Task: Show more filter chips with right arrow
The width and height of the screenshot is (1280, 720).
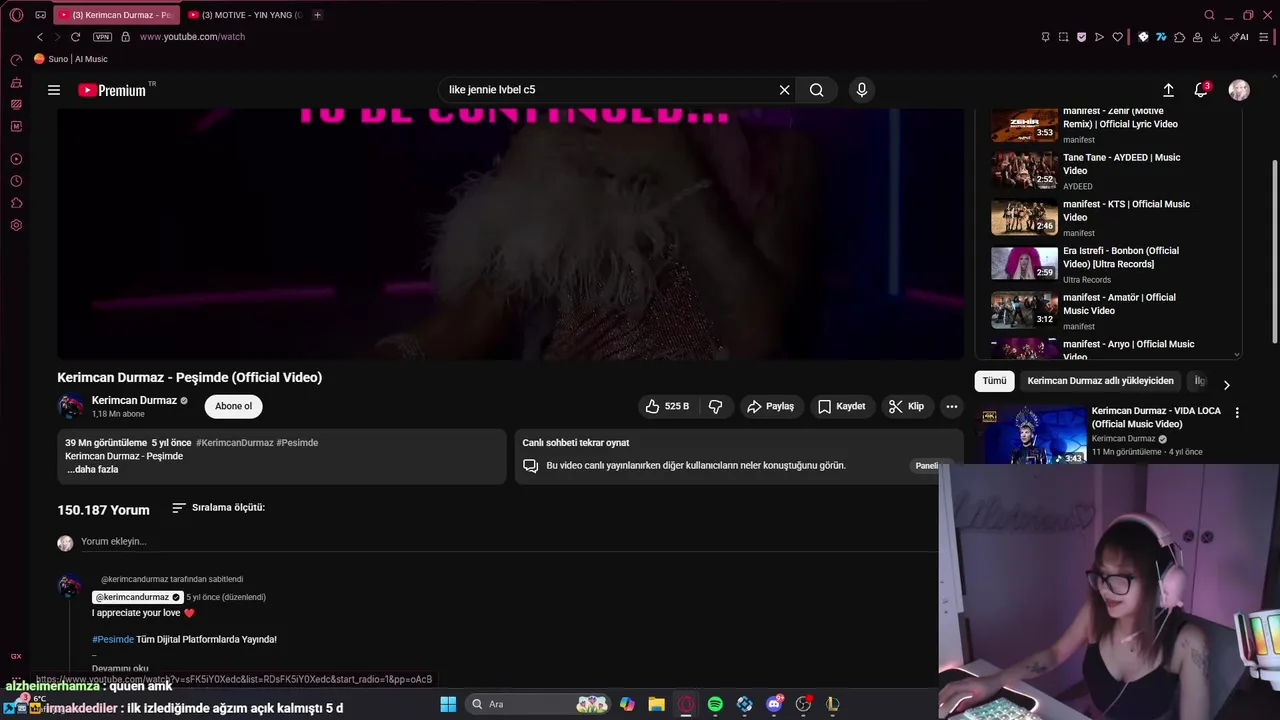Action: [1227, 385]
